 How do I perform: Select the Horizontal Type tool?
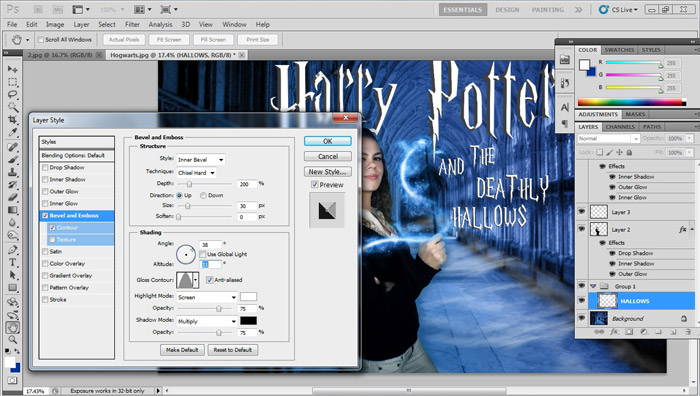tap(12, 263)
